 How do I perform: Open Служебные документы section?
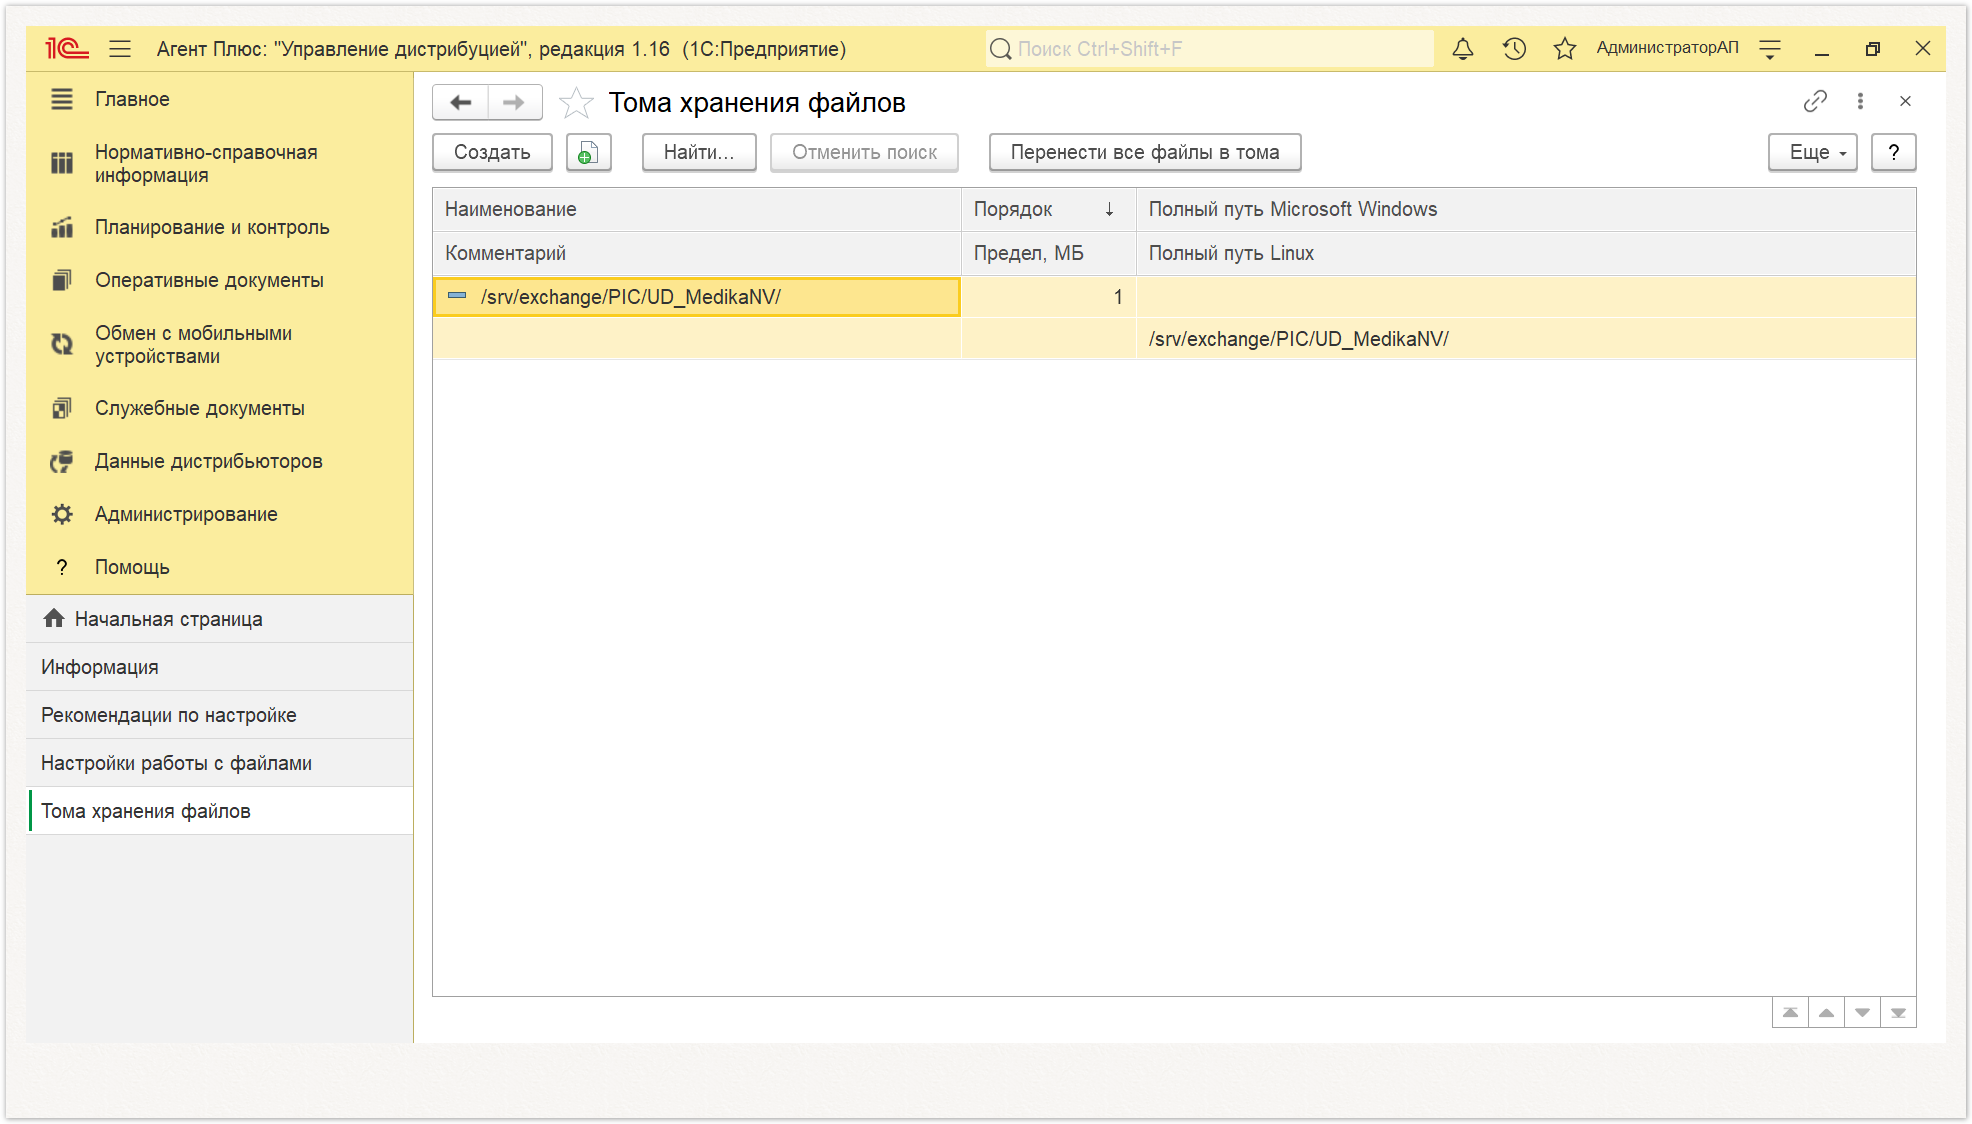[219, 408]
